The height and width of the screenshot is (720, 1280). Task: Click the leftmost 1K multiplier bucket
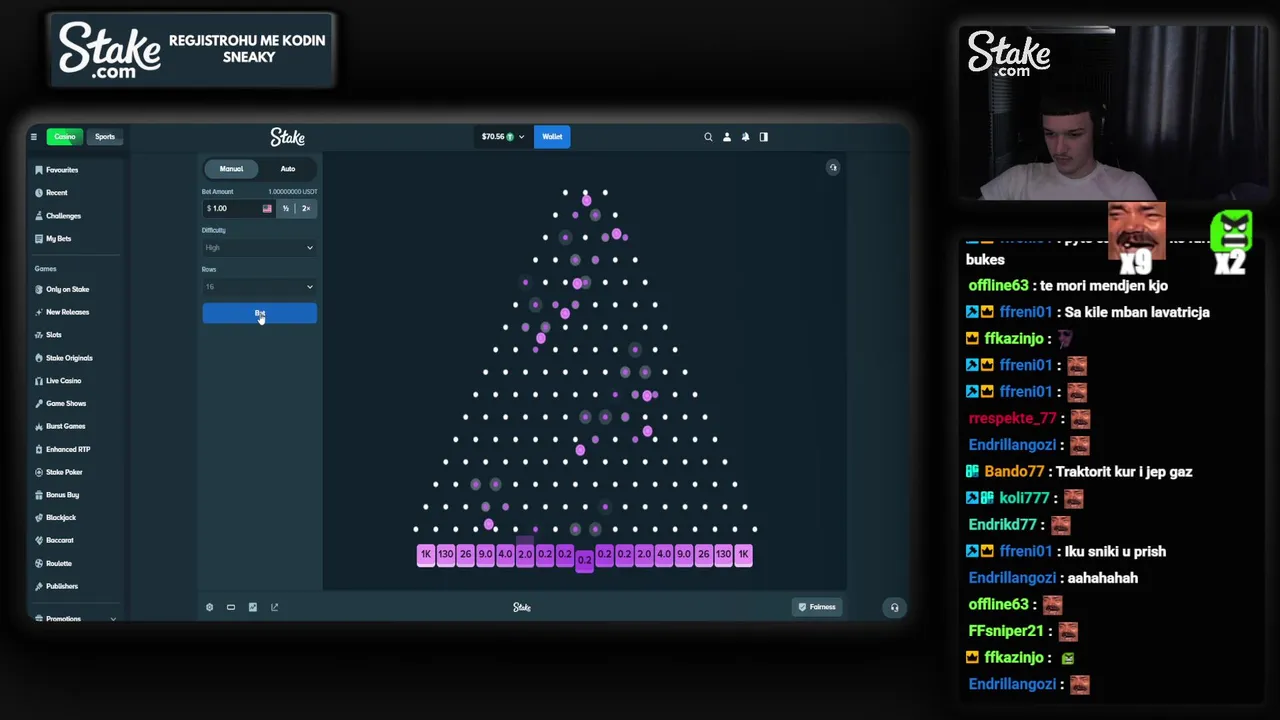[426, 554]
